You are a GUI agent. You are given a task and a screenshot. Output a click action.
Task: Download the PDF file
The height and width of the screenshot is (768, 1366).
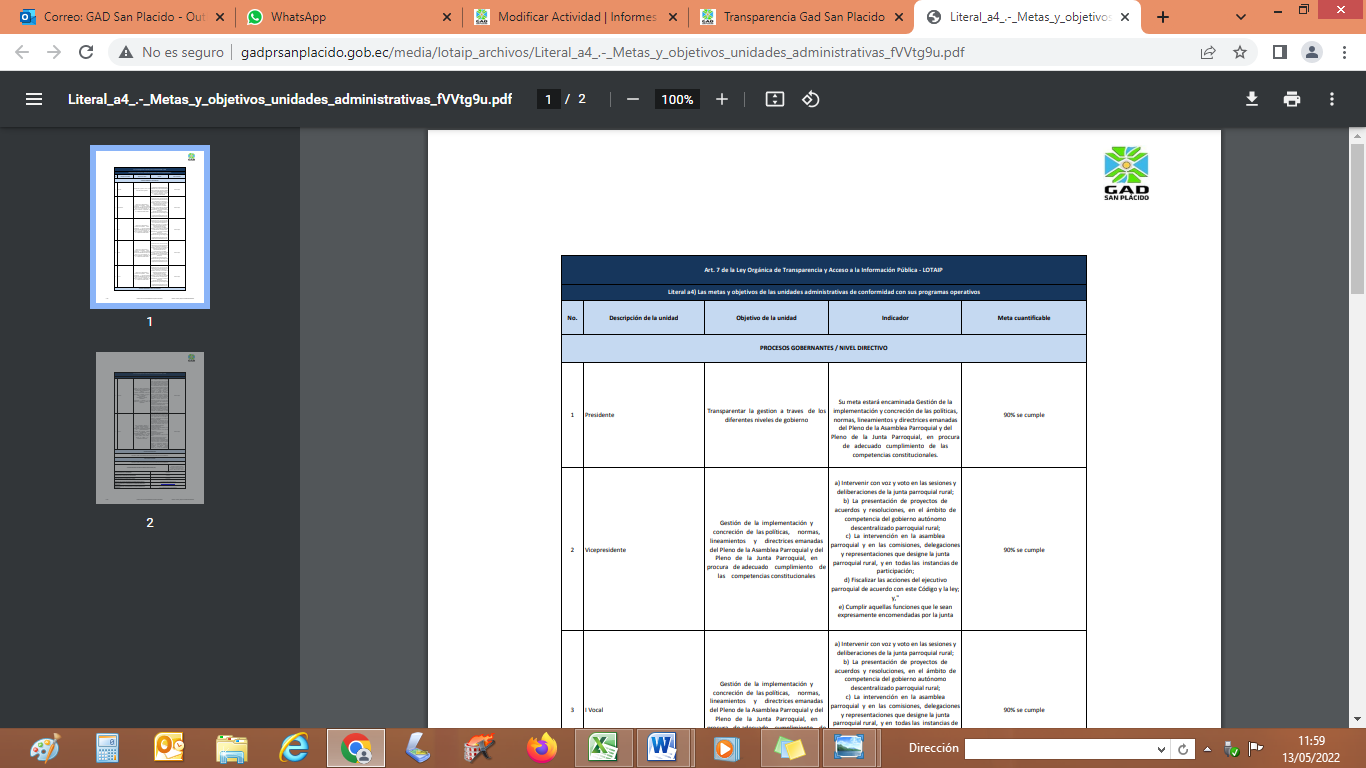[x=1251, y=99]
